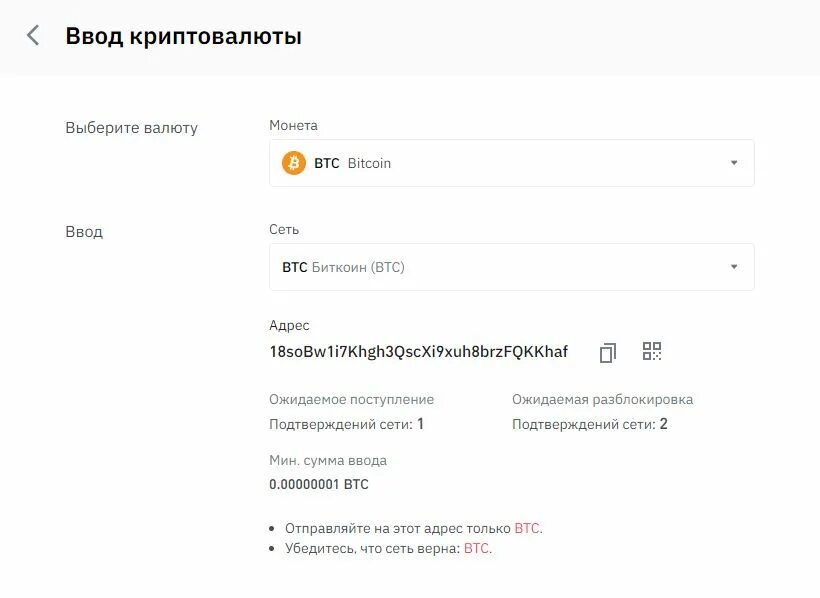Click red BTC link in Убедитесь line
The width and height of the screenshot is (820, 598).
click(476, 549)
